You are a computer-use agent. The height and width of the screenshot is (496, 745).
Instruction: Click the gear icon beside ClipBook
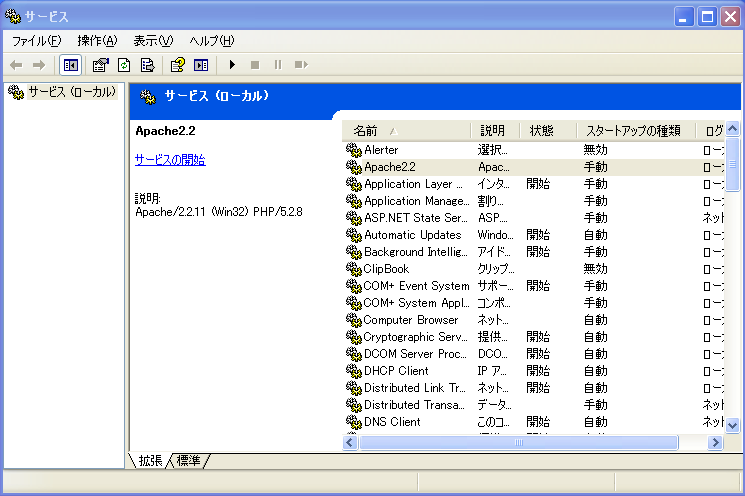[x=353, y=269]
